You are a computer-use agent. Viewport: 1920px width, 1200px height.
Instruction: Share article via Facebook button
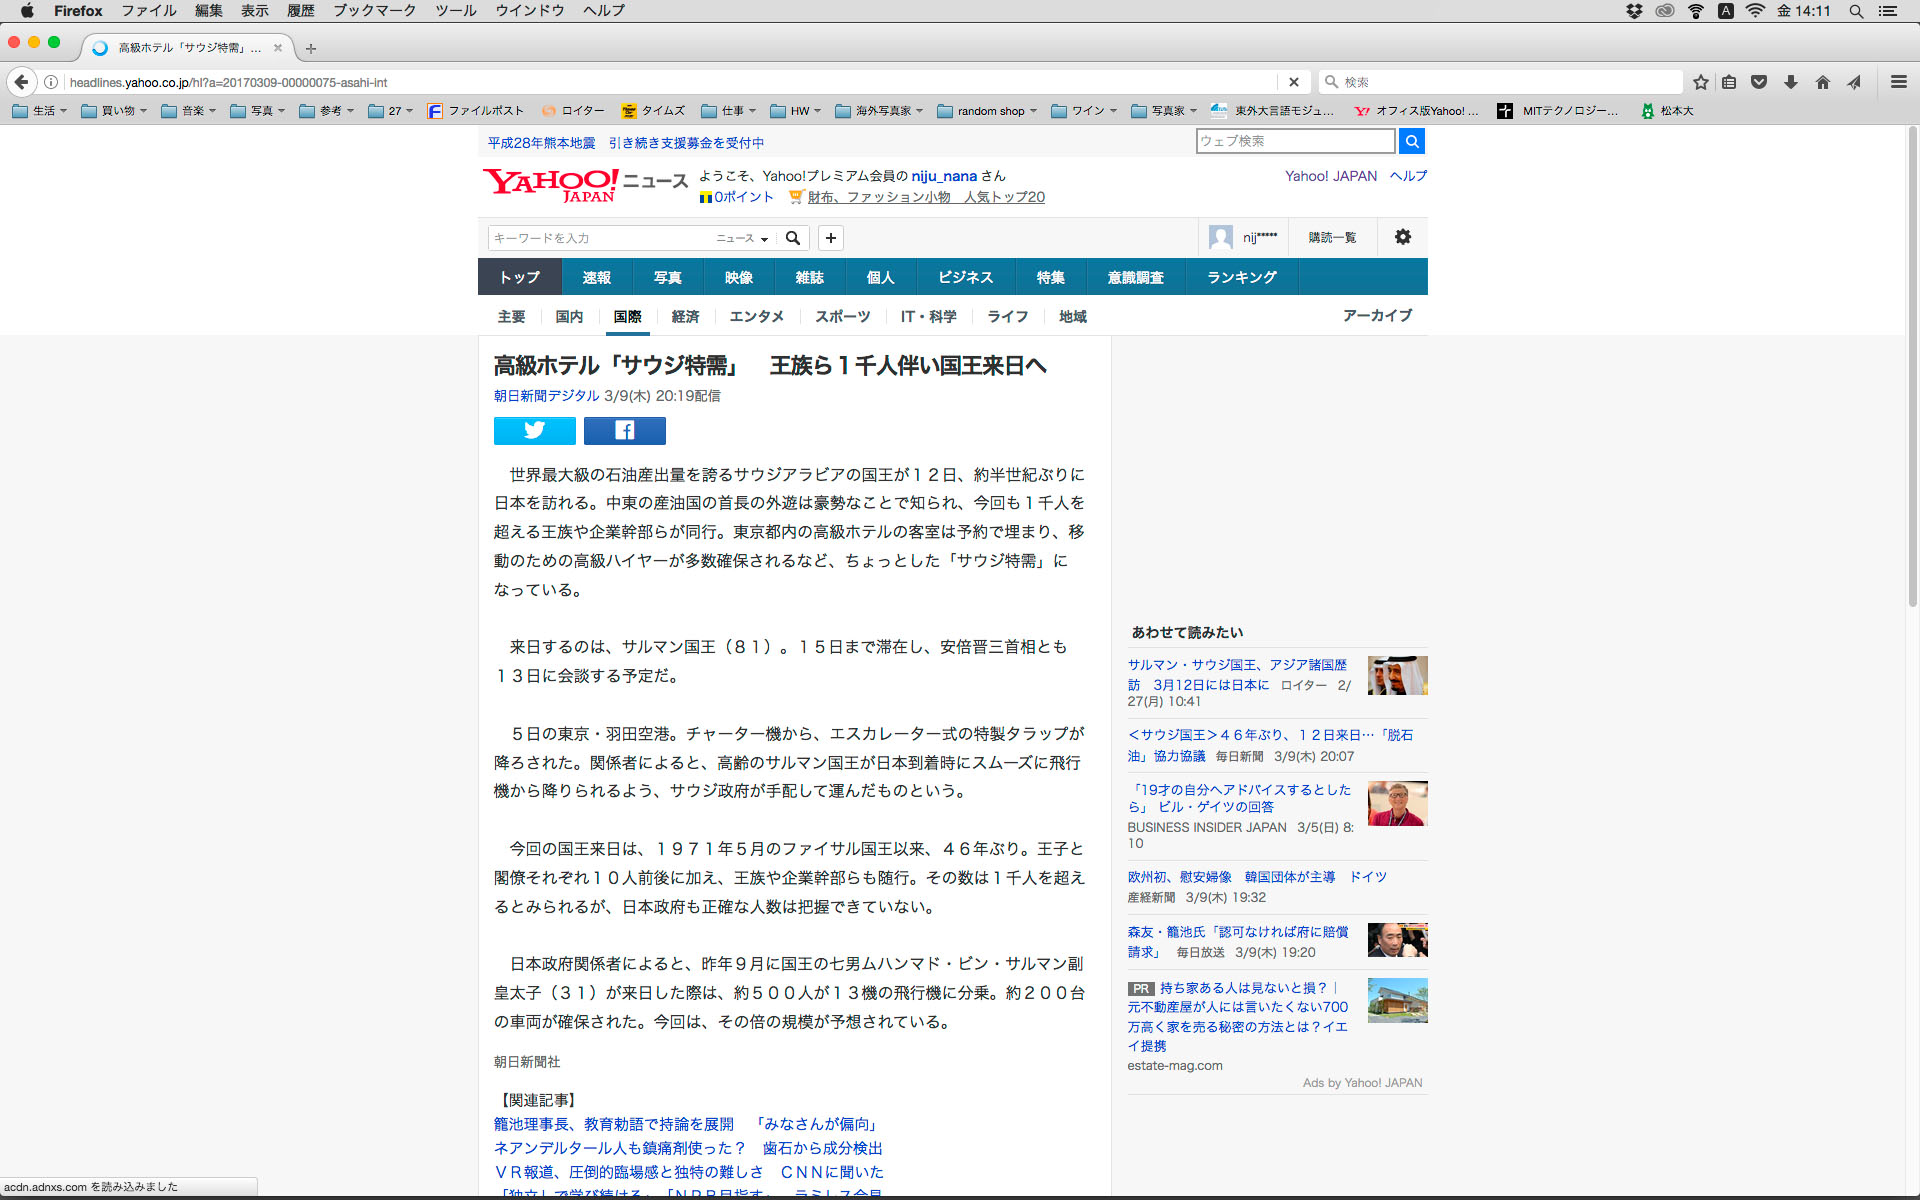[x=624, y=431]
